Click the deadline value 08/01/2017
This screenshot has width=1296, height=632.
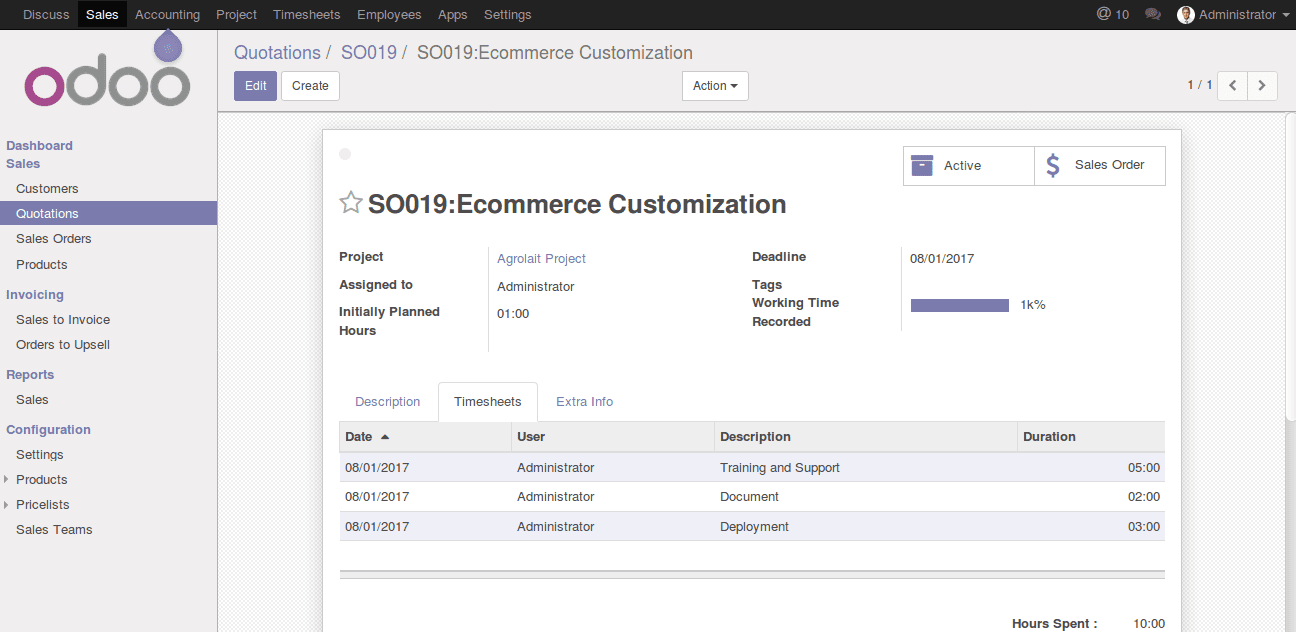click(x=942, y=259)
